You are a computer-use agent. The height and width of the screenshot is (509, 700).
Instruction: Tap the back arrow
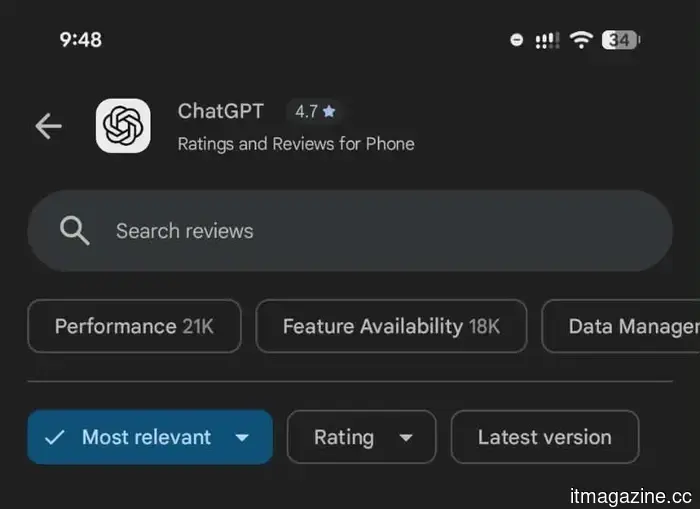tap(48, 126)
